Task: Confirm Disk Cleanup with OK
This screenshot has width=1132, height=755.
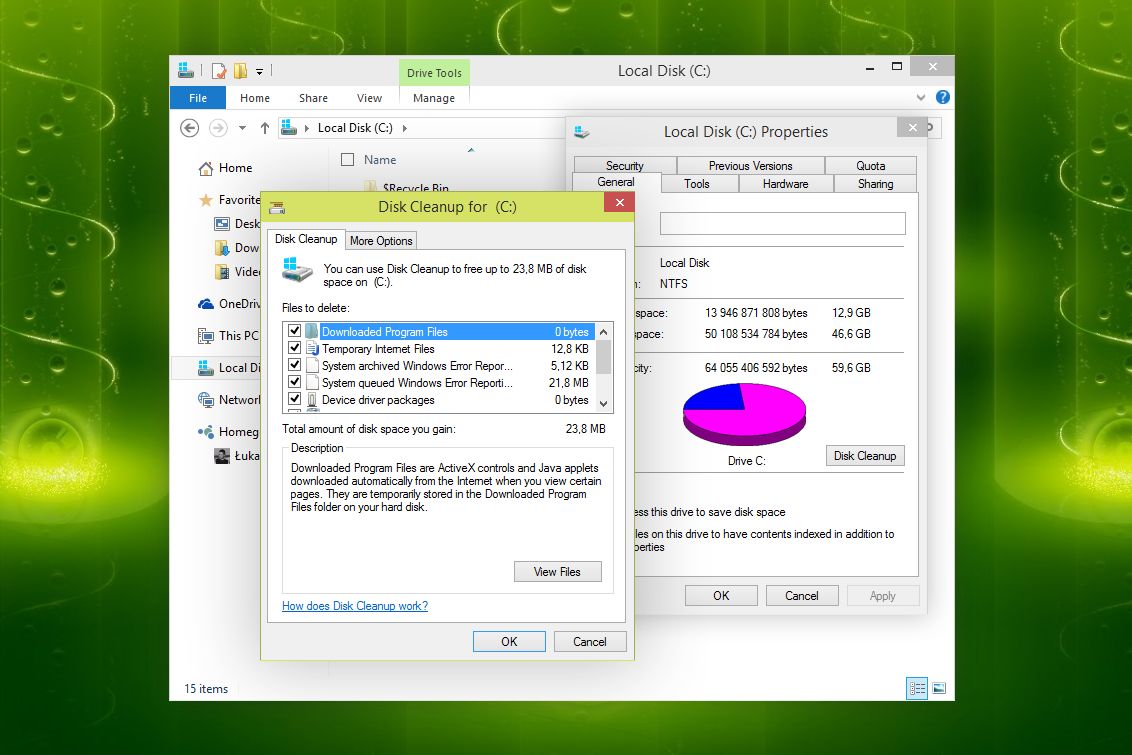Action: point(509,642)
